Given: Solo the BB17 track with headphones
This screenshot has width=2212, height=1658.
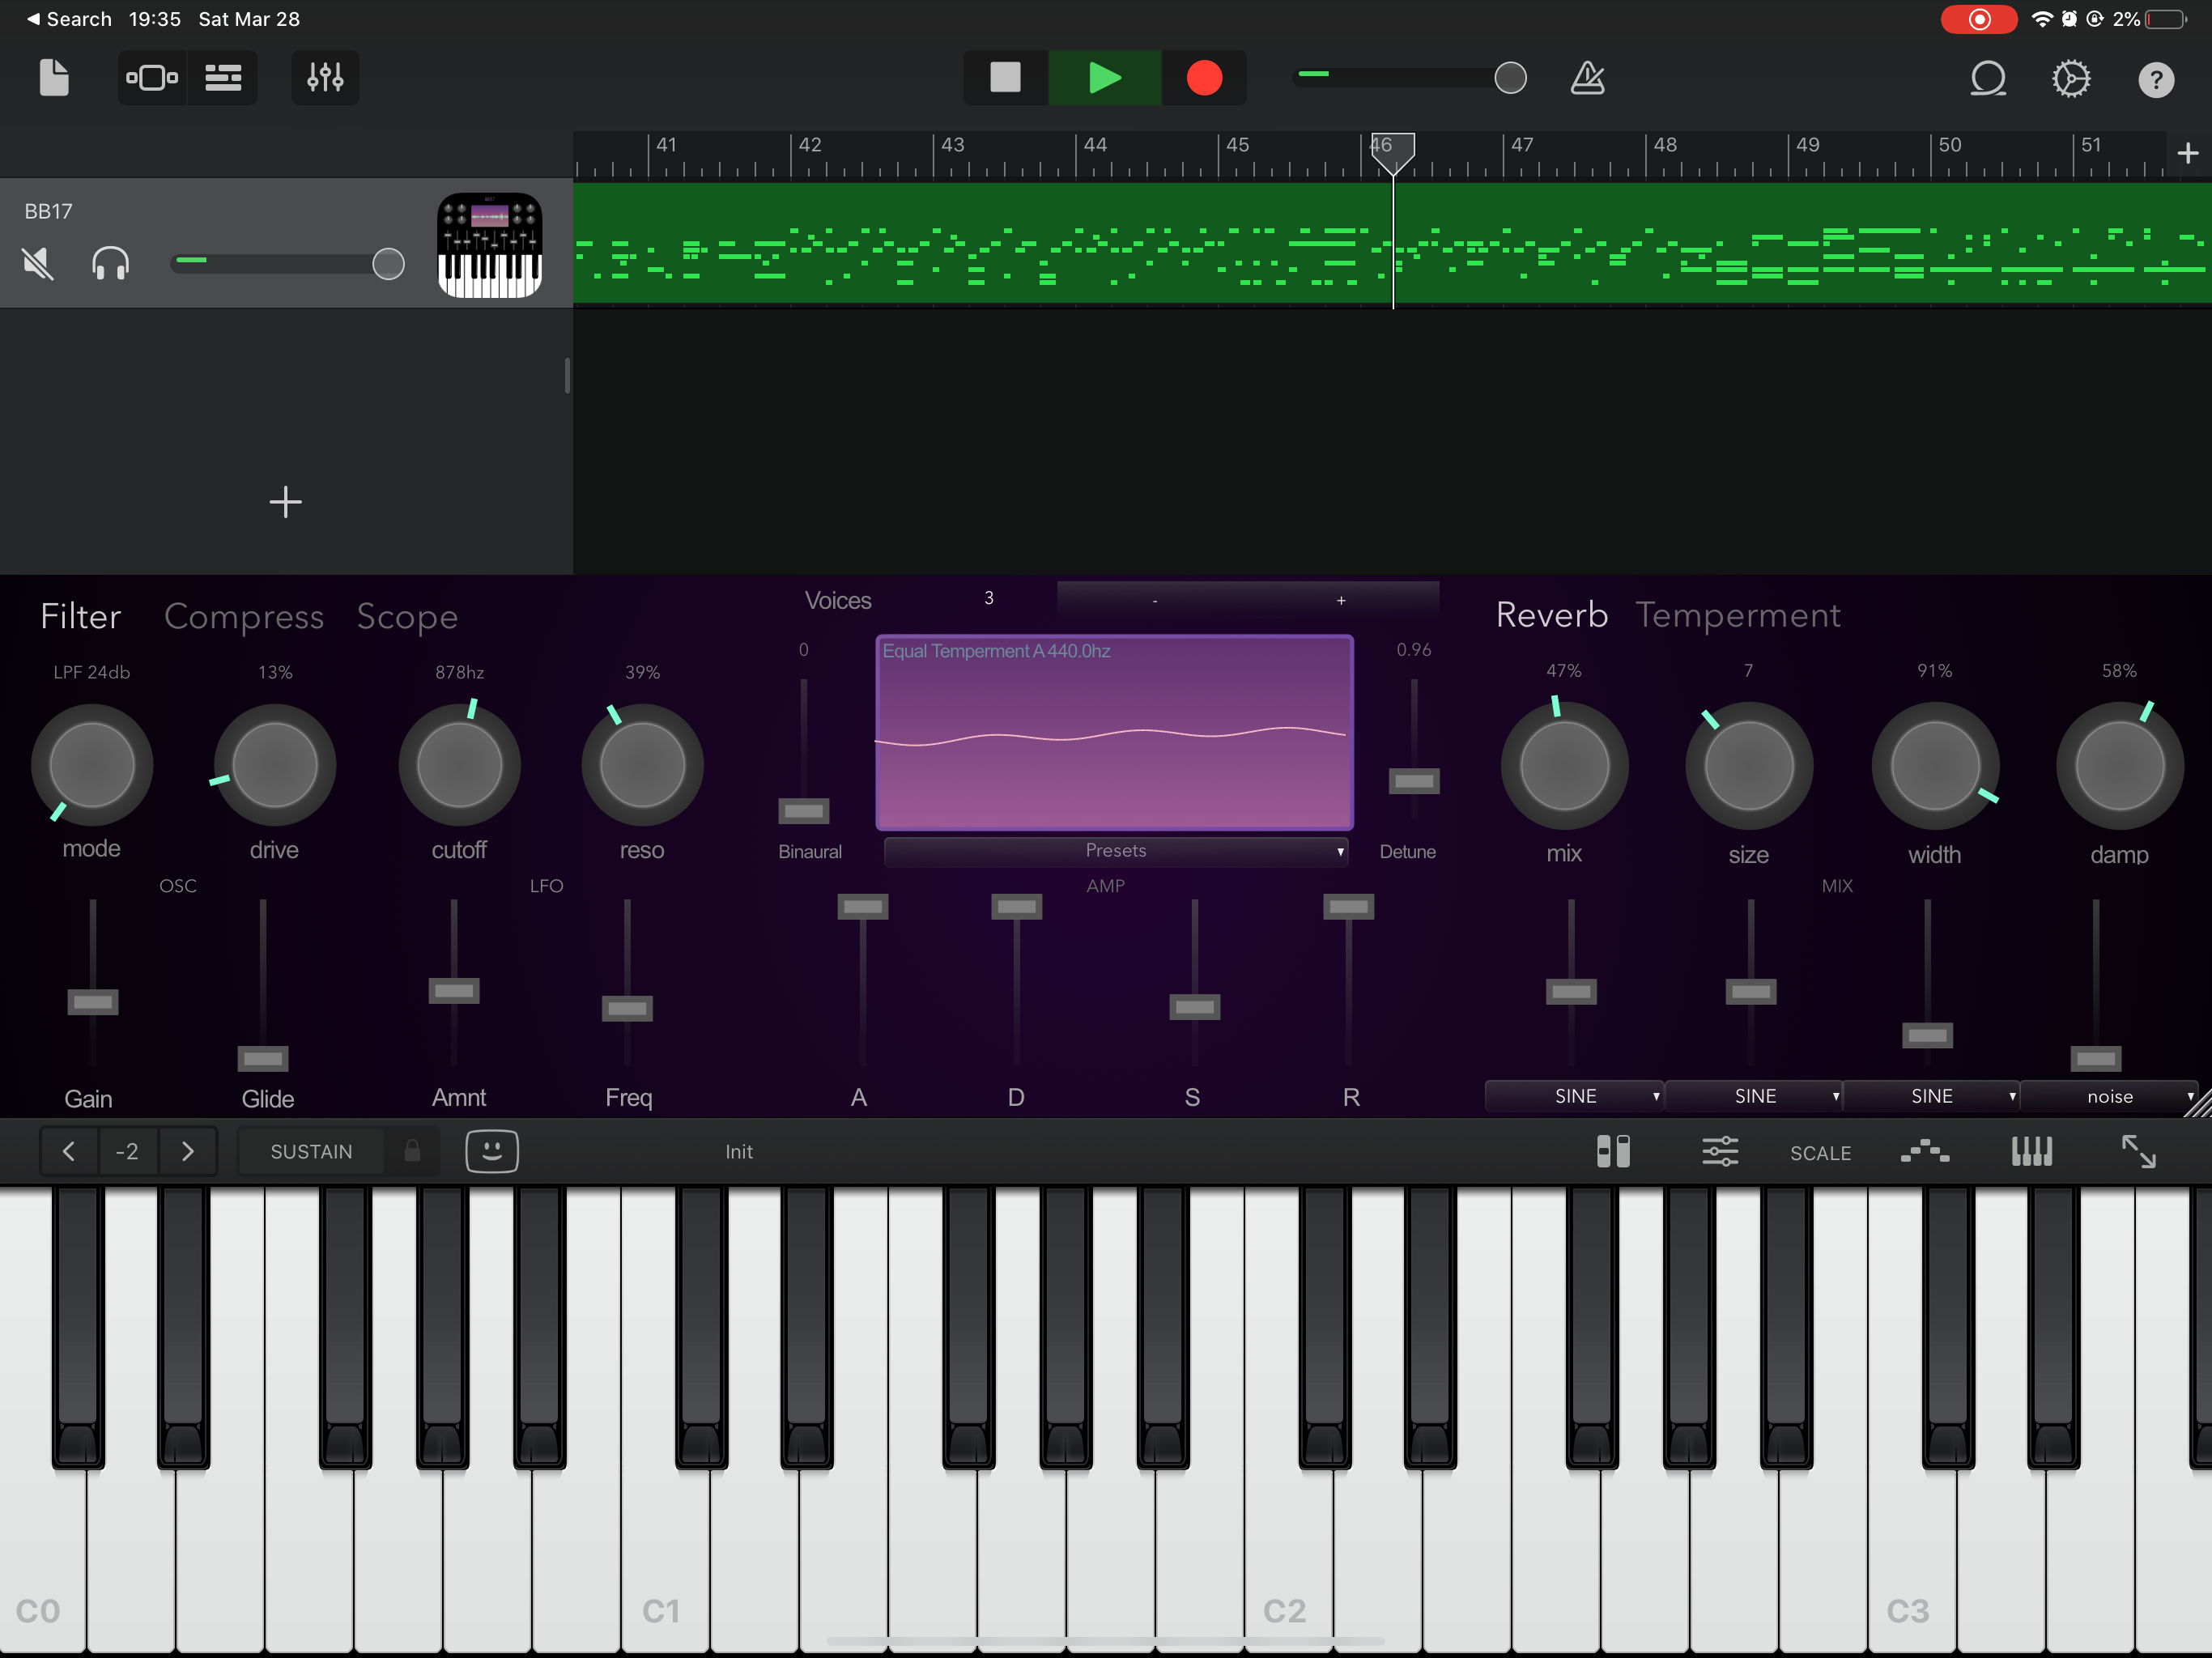Looking at the screenshot, I should coord(110,264).
